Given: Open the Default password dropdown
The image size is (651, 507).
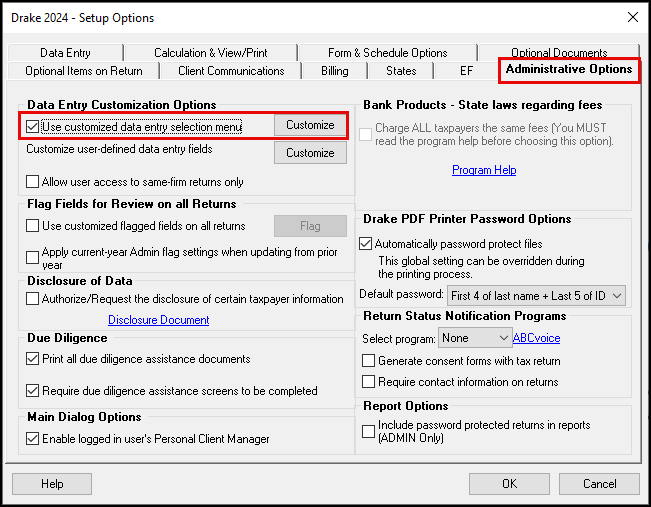Looking at the screenshot, I should (536, 296).
